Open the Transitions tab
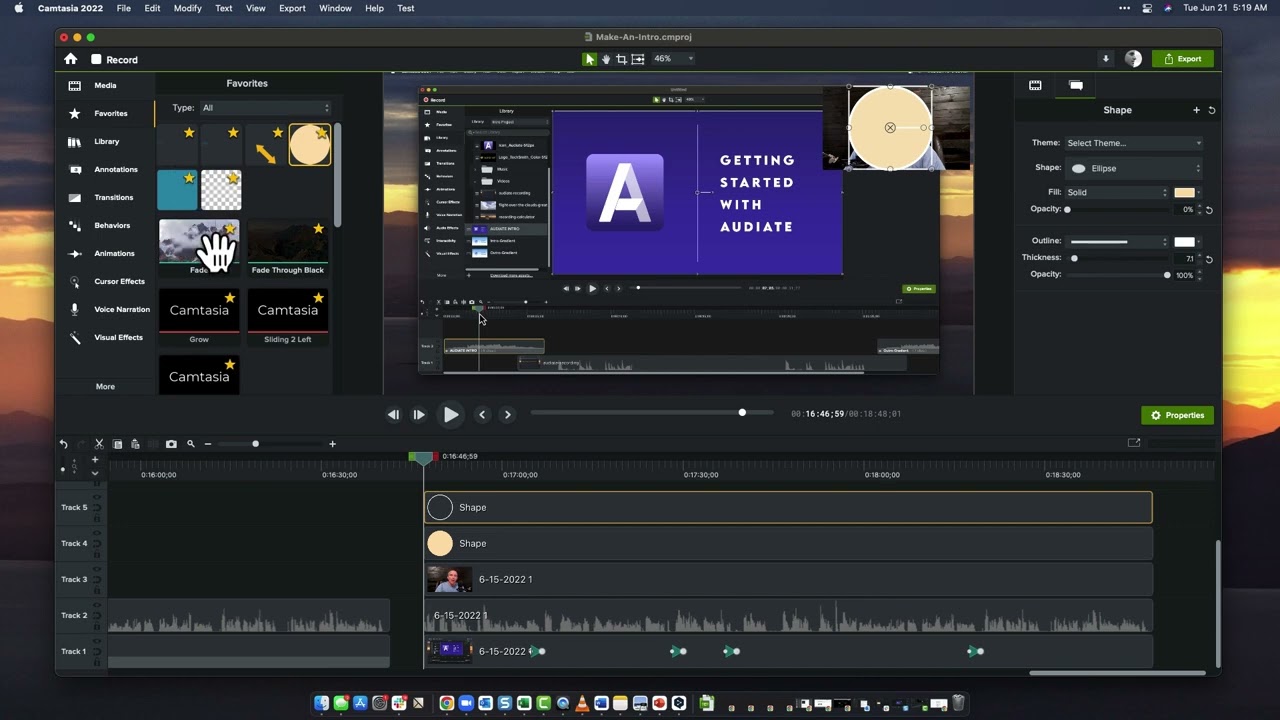The height and width of the screenshot is (720, 1280). pos(105,198)
